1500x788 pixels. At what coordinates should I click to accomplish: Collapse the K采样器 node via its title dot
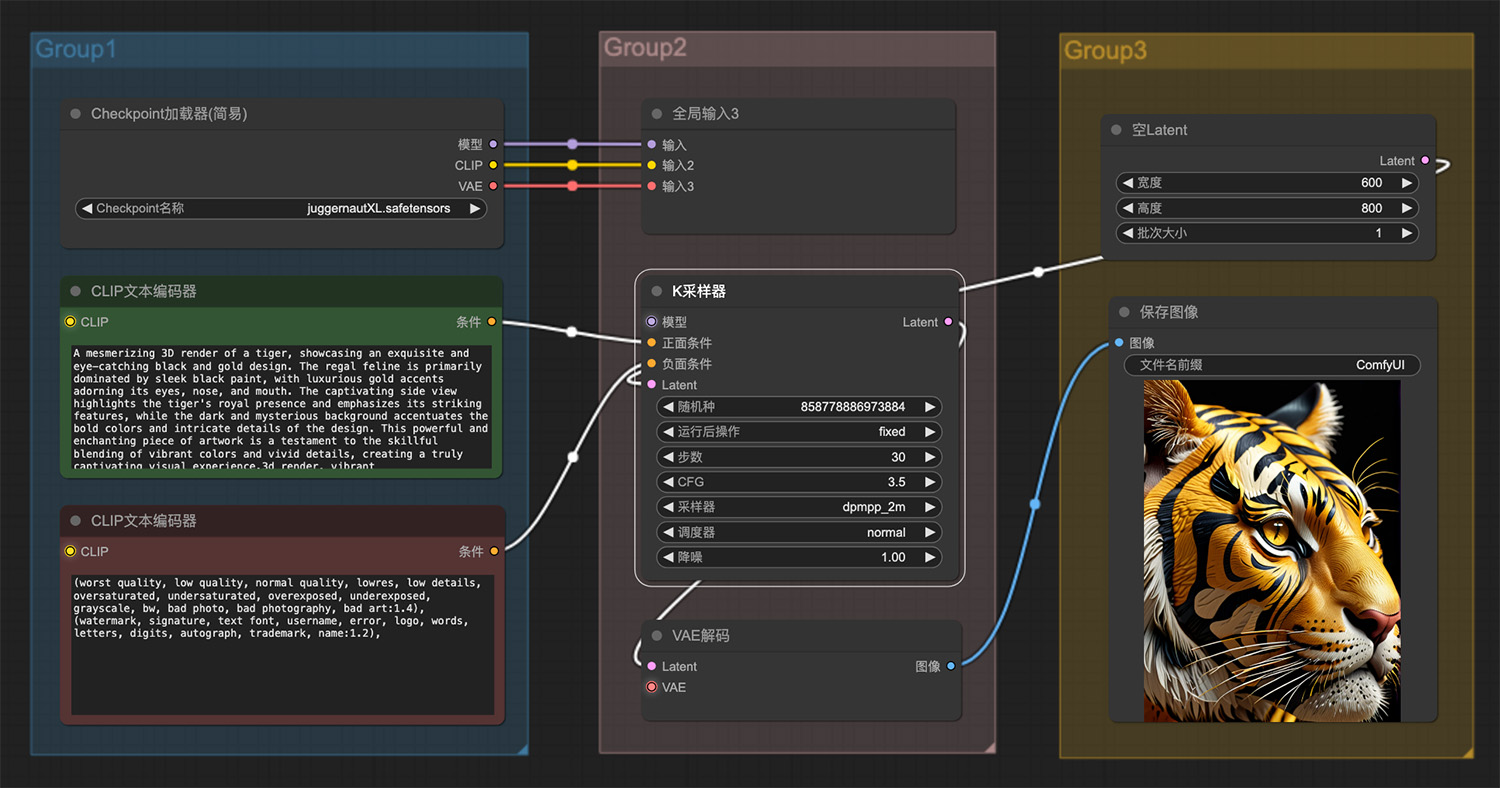657,291
